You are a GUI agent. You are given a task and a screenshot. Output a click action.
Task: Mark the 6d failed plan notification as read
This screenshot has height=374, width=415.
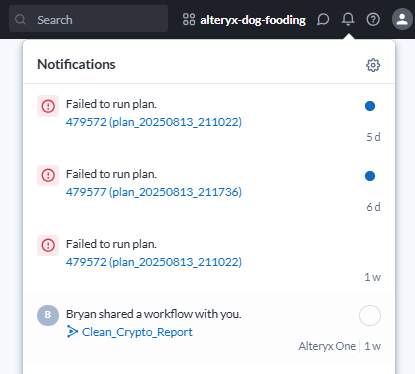point(370,176)
